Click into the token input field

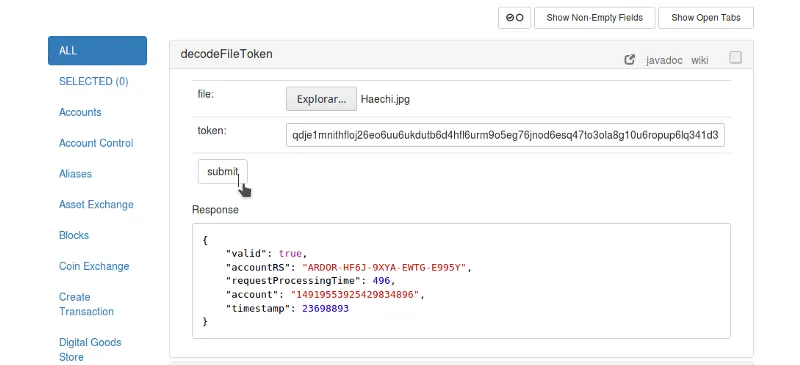click(x=505, y=135)
